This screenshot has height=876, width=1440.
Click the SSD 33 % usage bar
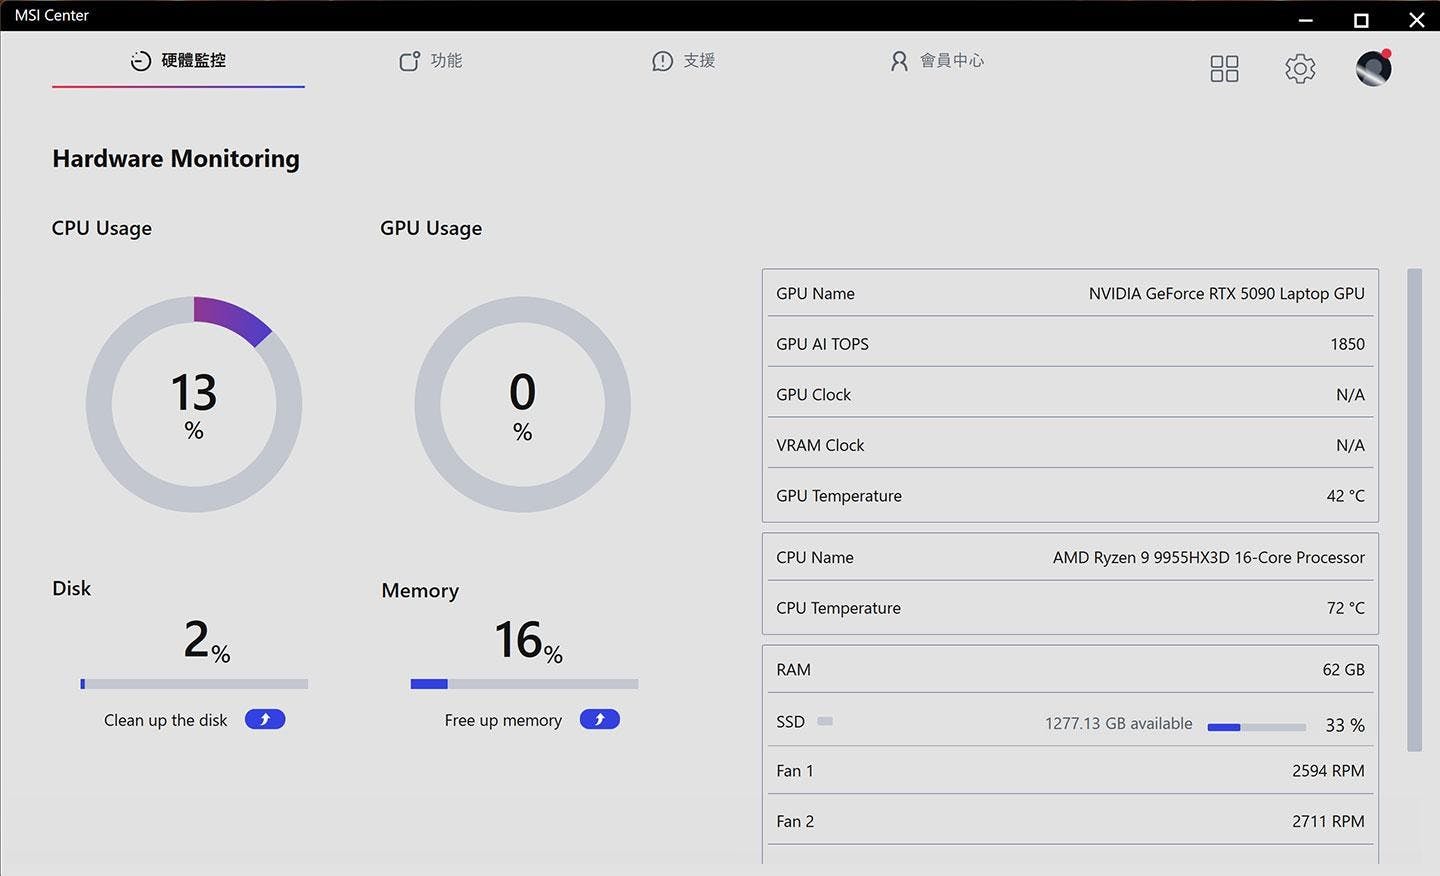point(1257,727)
